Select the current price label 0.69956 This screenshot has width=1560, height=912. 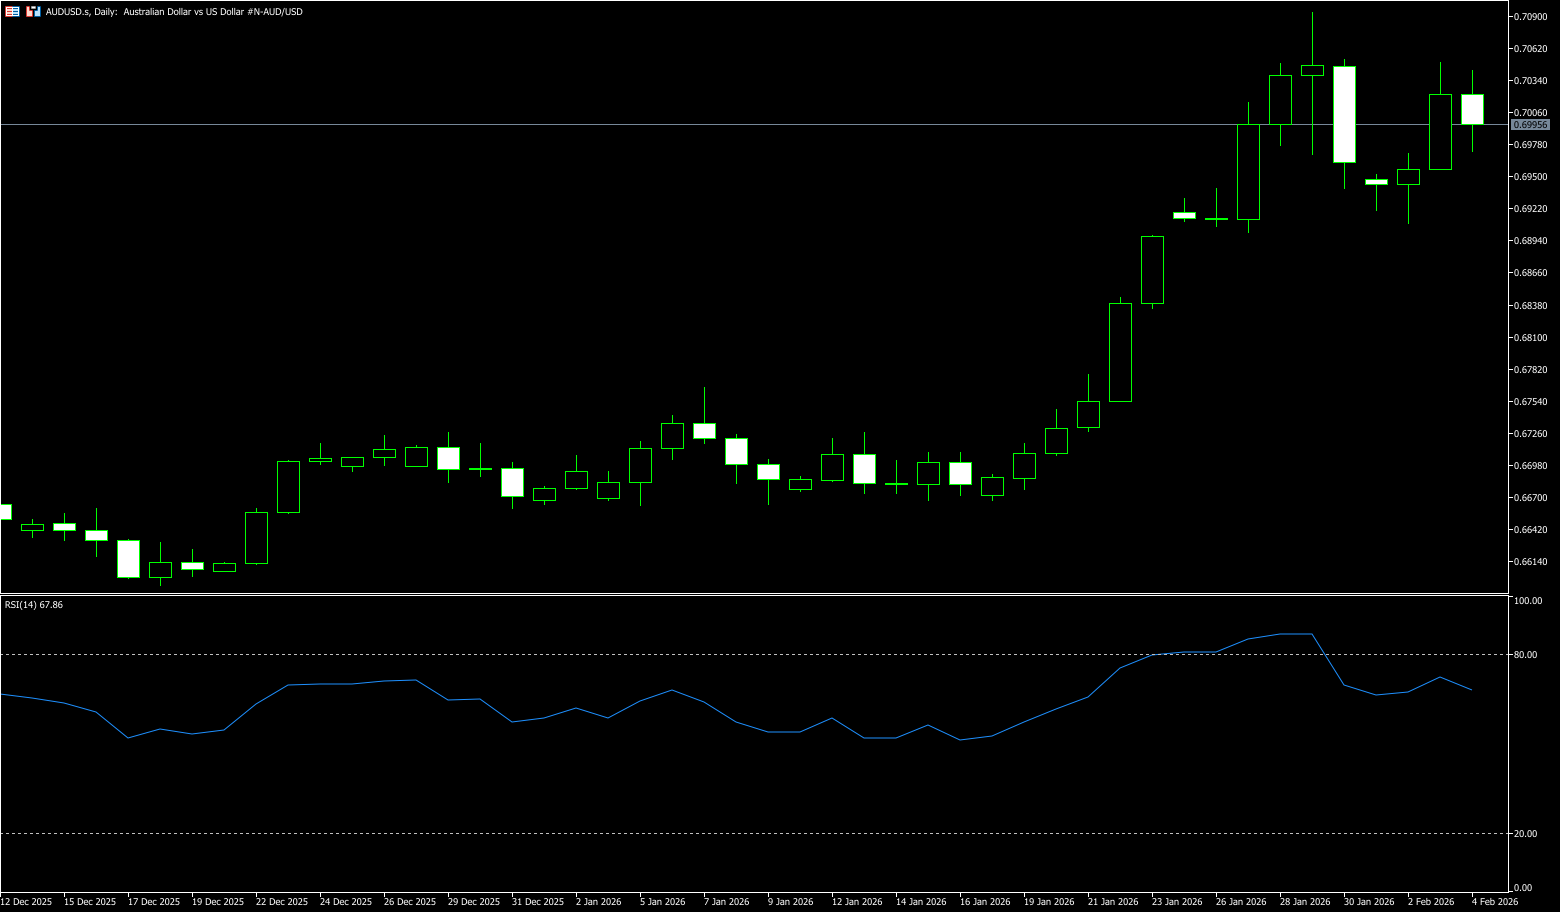pyautogui.click(x=1530, y=125)
